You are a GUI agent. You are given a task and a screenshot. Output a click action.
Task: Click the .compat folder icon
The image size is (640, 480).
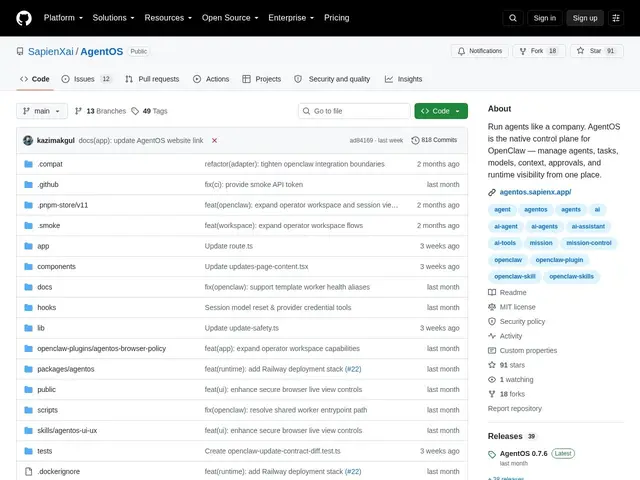click(x=28, y=164)
